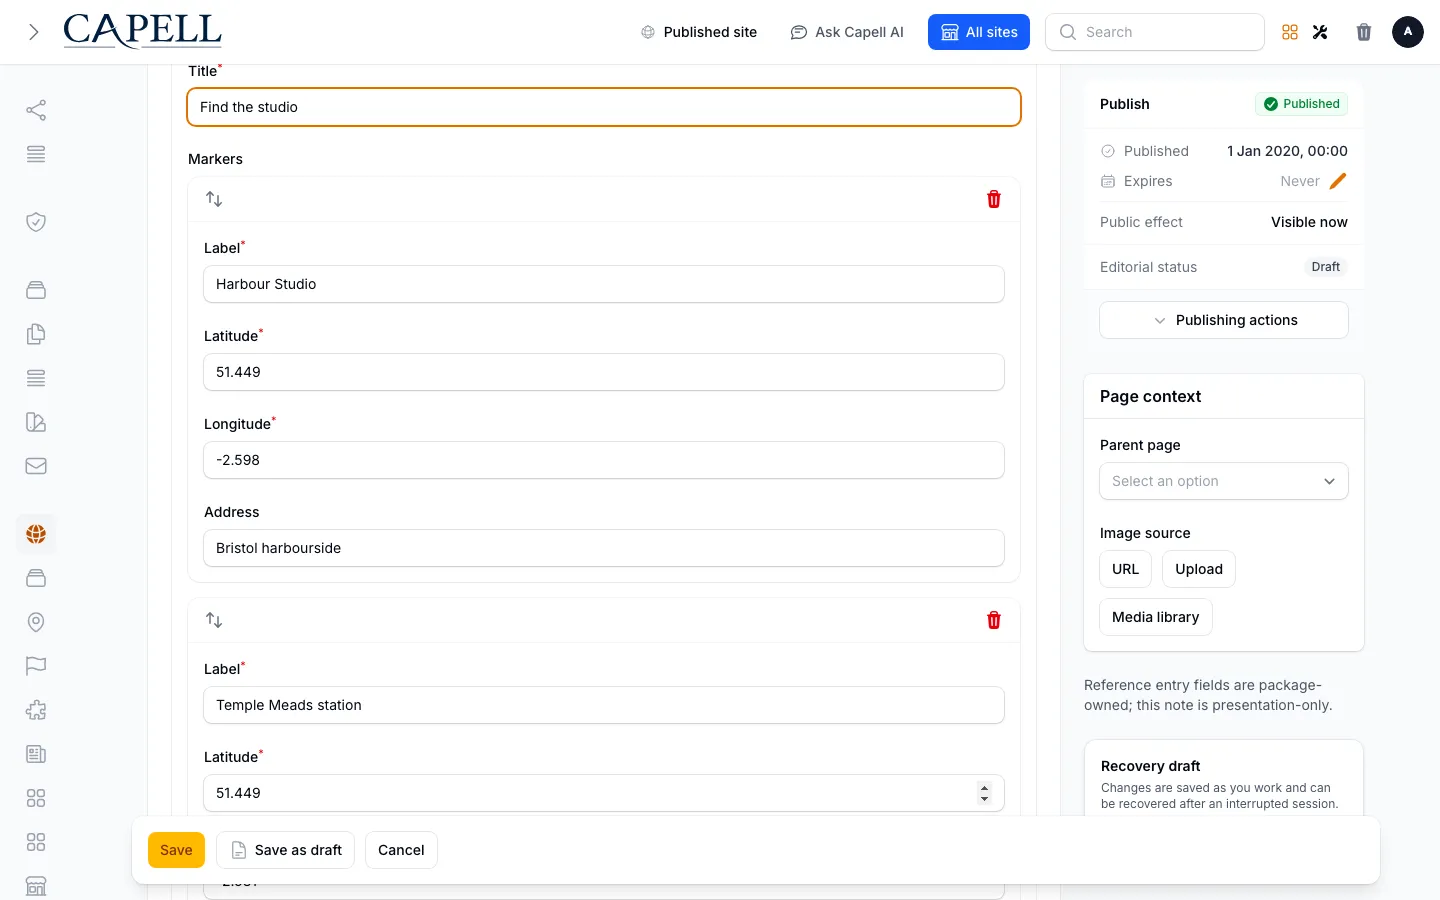
Task: Delete the Temple Meads station marker
Action: click(994, 620)
